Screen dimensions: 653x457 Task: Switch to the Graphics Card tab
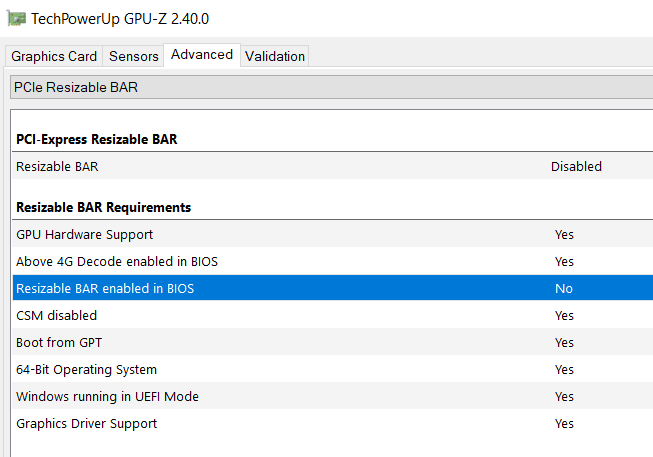(x=54, y=56)
